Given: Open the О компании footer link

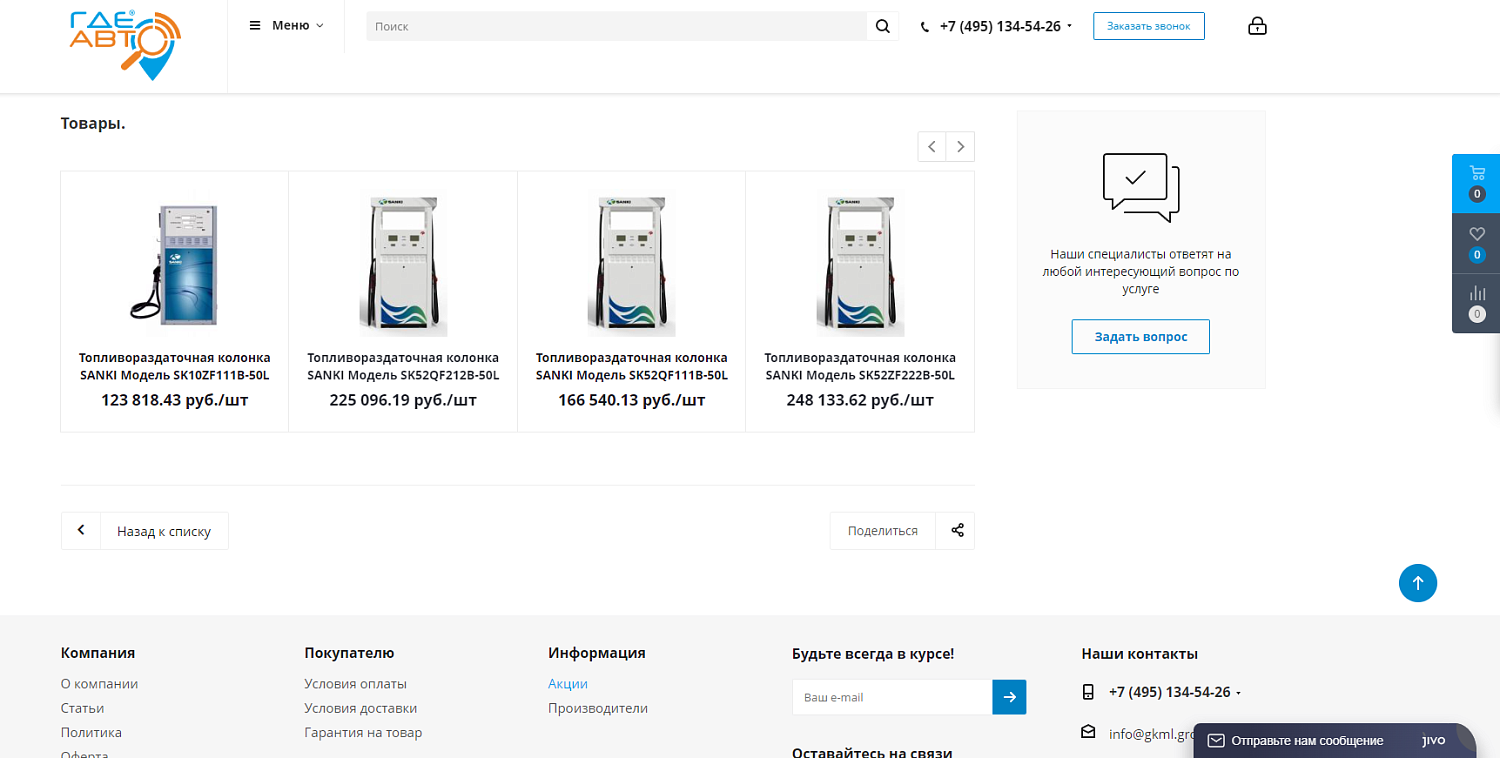Looking at the screenshot, I should tap(99, 684).
